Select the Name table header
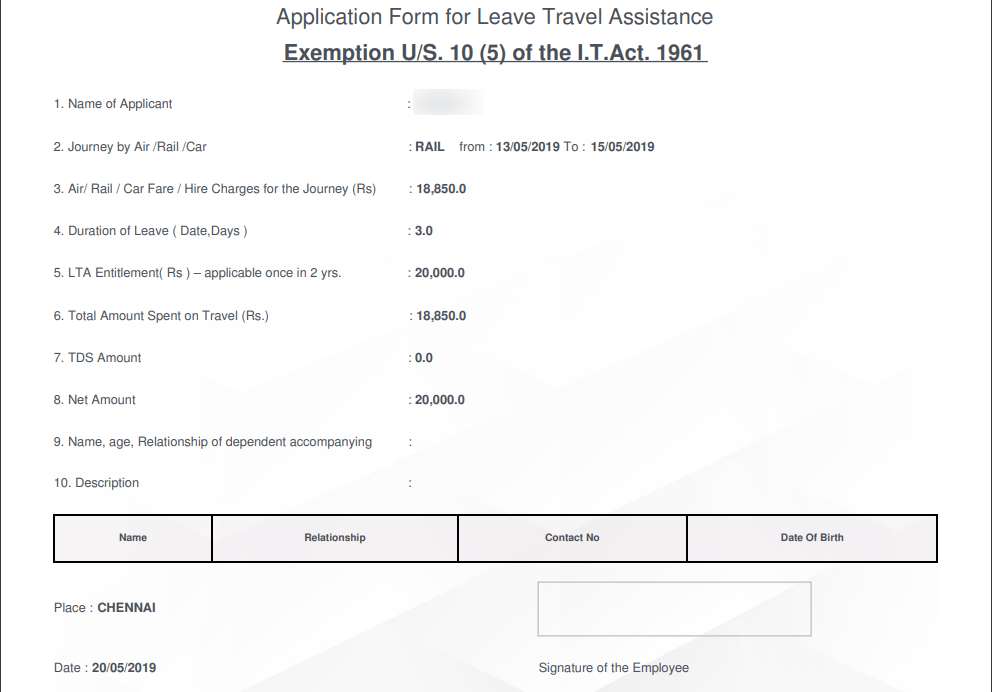Image resolution: width=992 pixels, height=692 pixels. [132, 538]
